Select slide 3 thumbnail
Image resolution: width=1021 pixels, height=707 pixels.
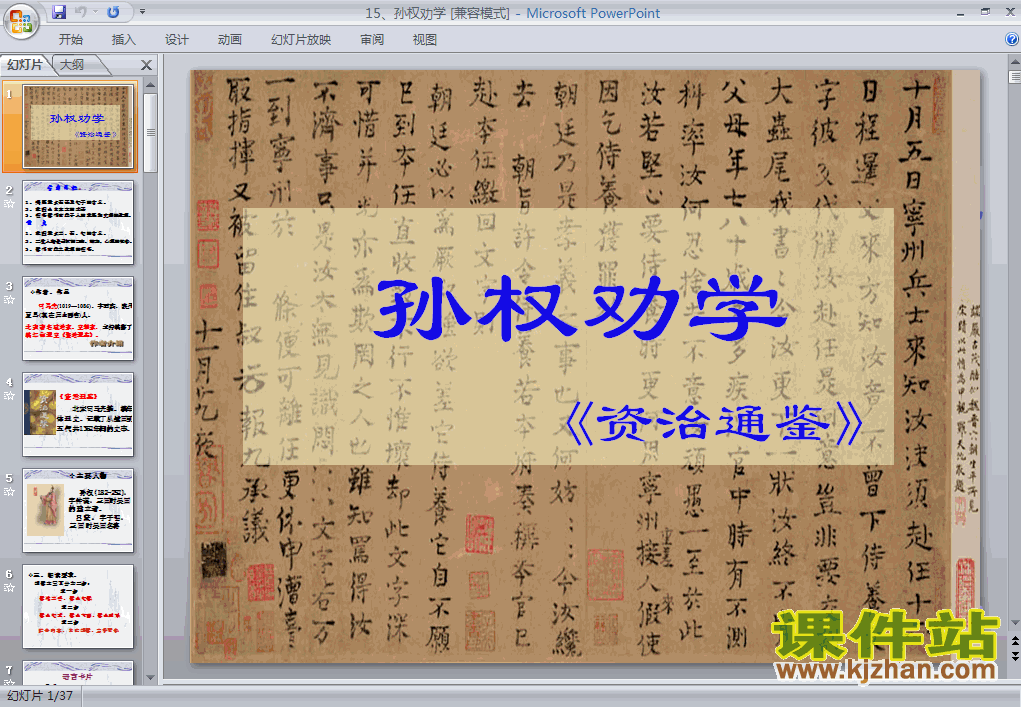[78, 318]
